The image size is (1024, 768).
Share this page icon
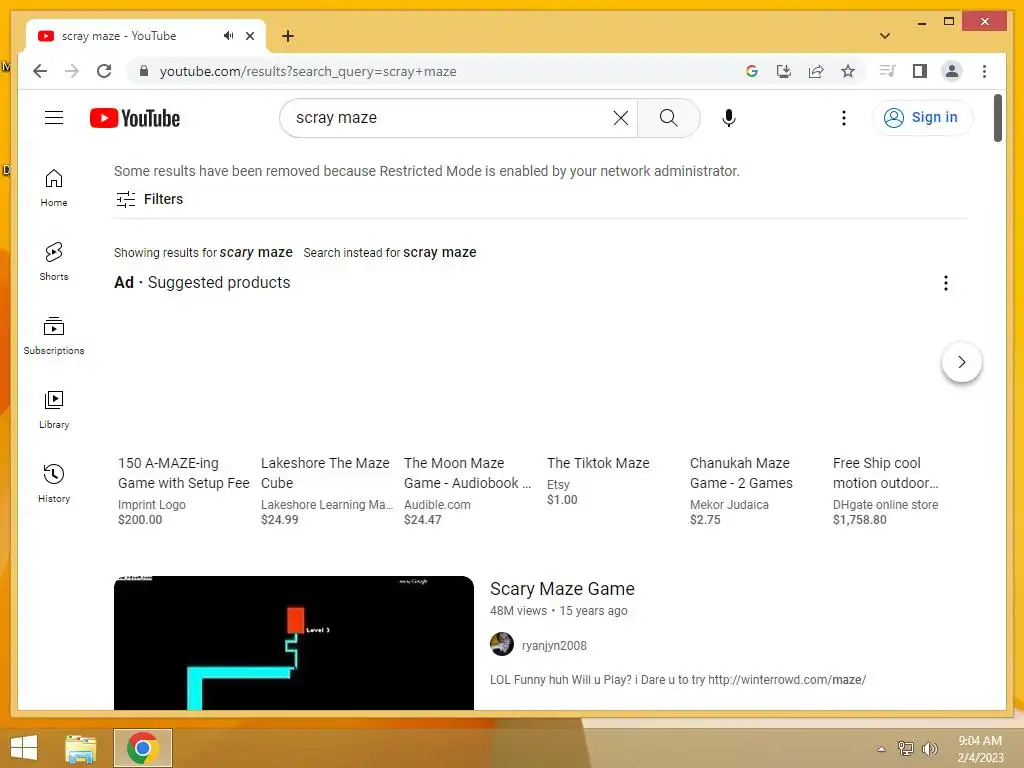tap(816, 71)
